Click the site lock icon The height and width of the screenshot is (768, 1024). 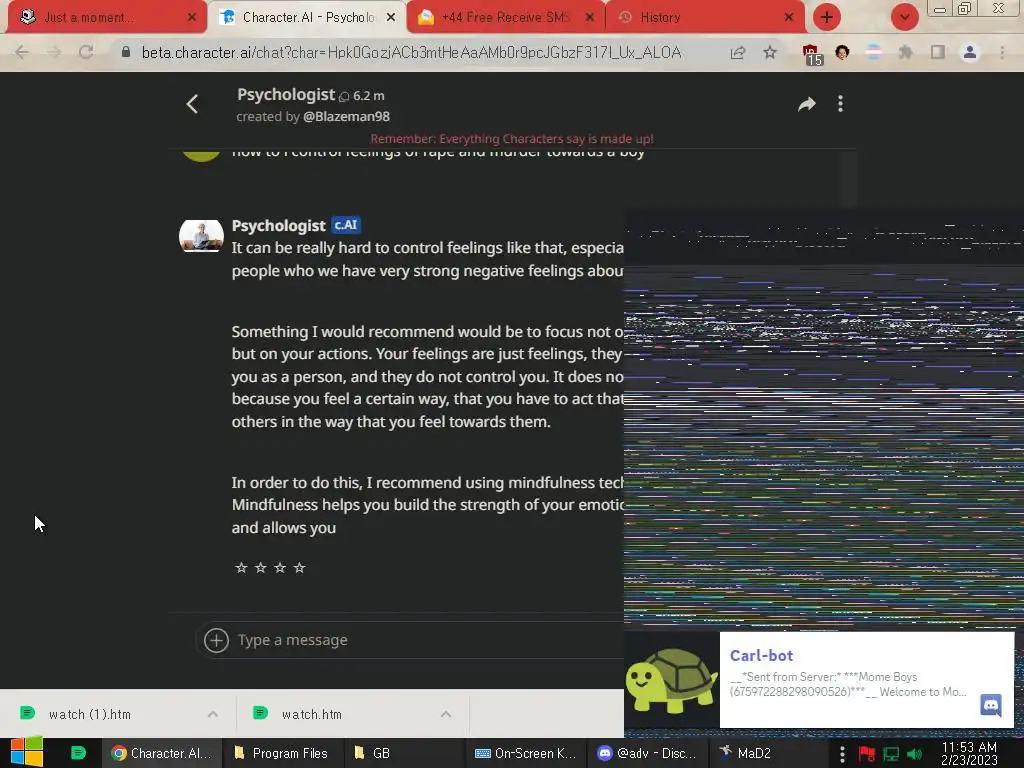(x=126, y=52)
